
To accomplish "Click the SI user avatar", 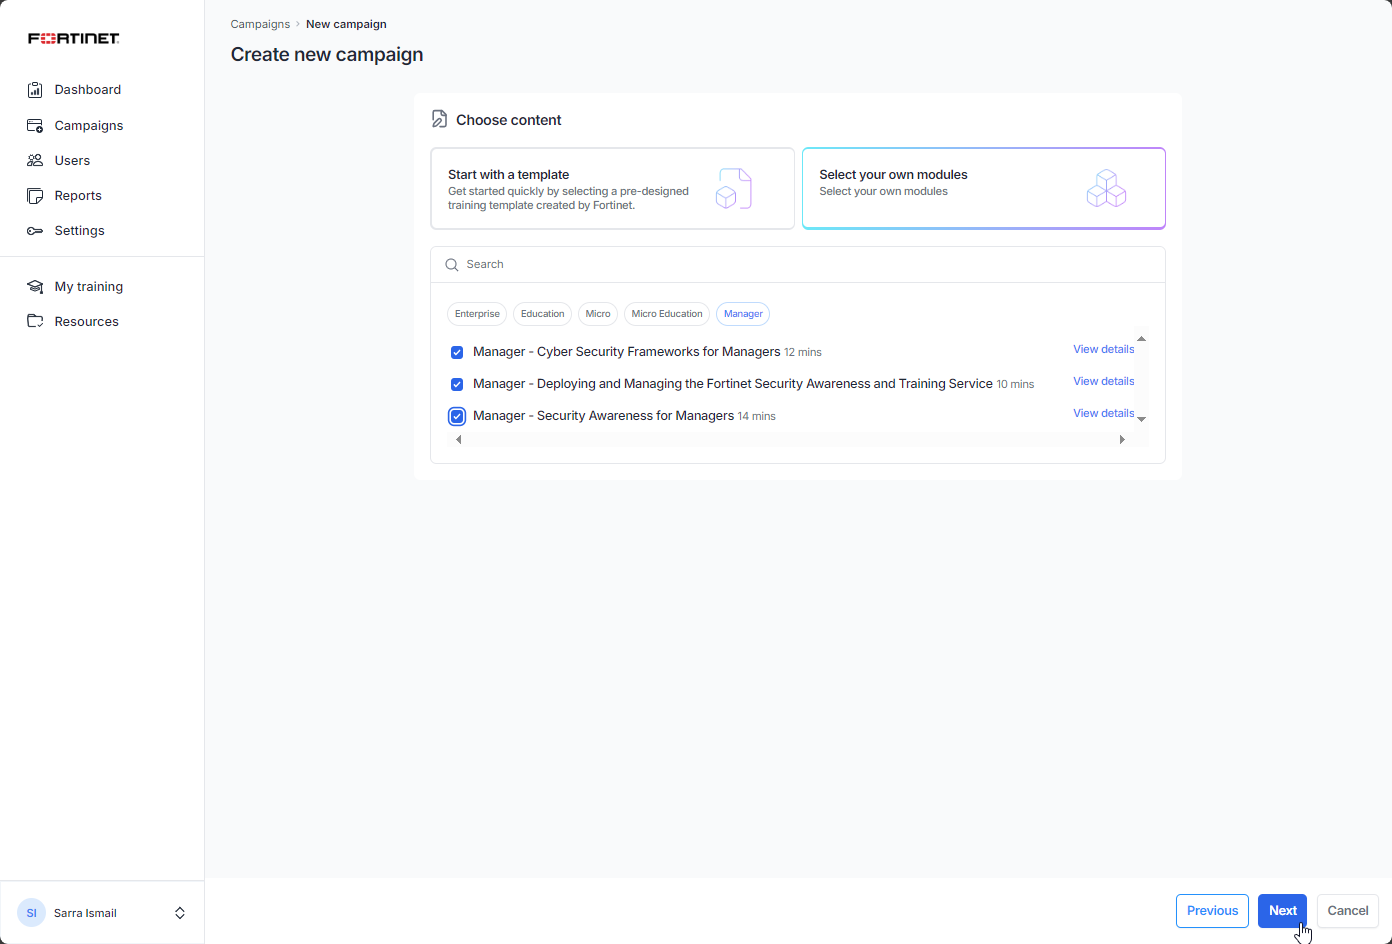I will (31, 913).
